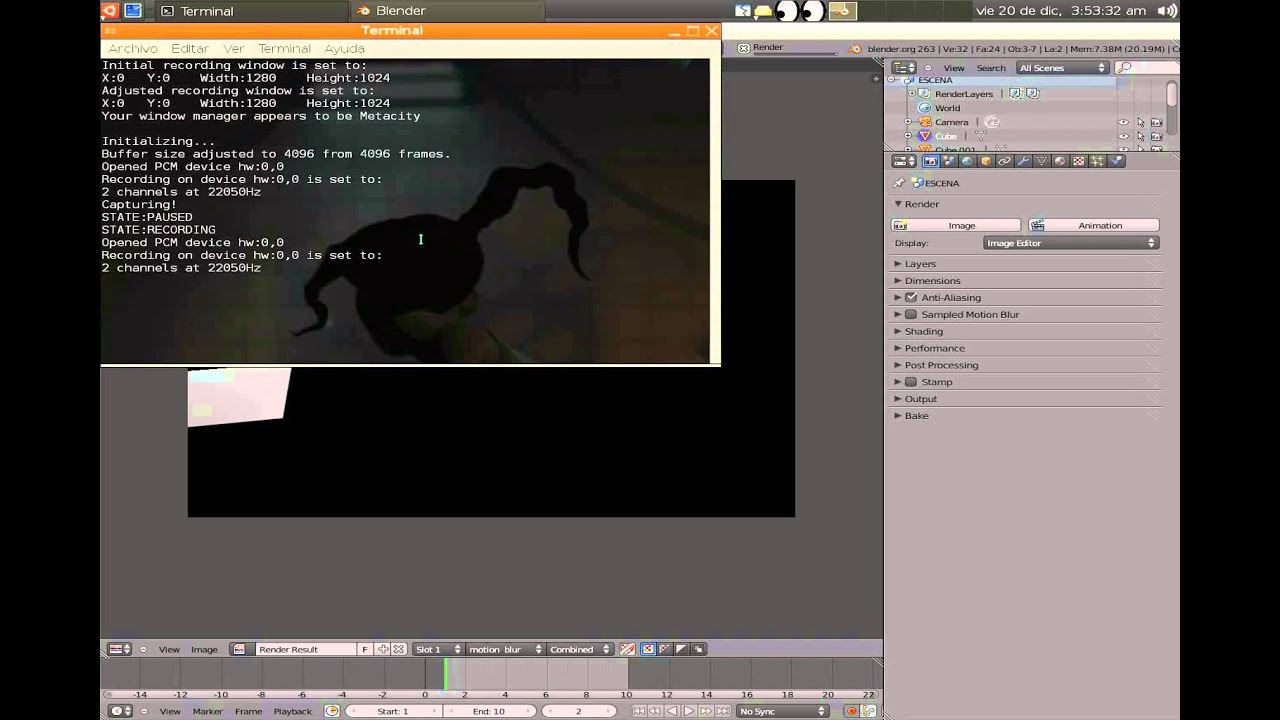Open the Ayuda menu in Terminal
The width and height of the screenshot is (1280, 720).
344,48
